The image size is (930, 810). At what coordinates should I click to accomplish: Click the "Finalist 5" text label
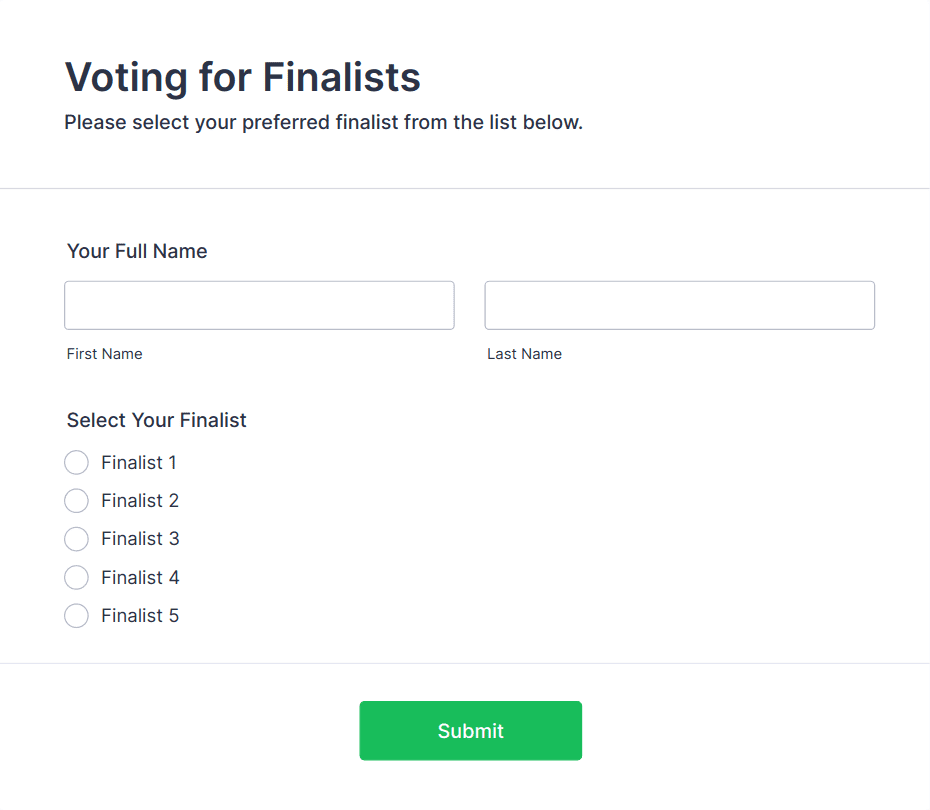pyautogui.click(x=140, y=616)
